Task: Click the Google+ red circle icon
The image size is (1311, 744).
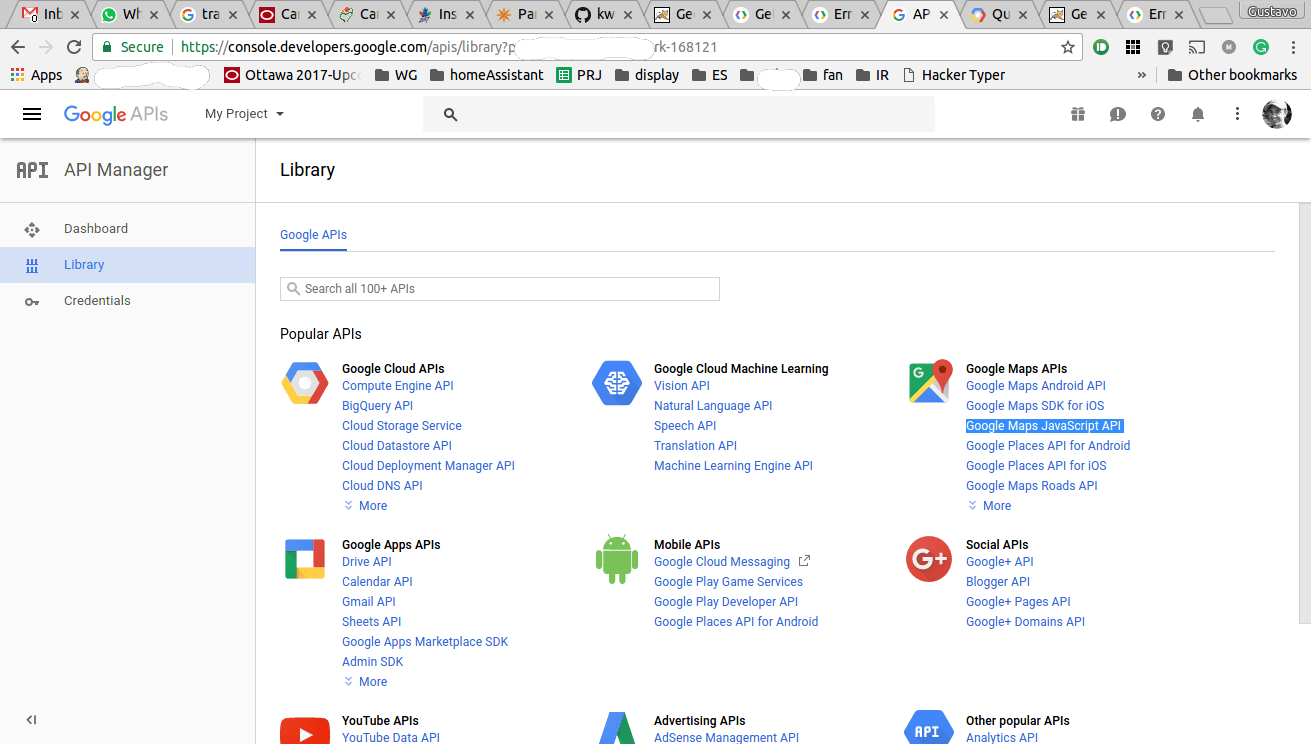Action: click(929, 559)
